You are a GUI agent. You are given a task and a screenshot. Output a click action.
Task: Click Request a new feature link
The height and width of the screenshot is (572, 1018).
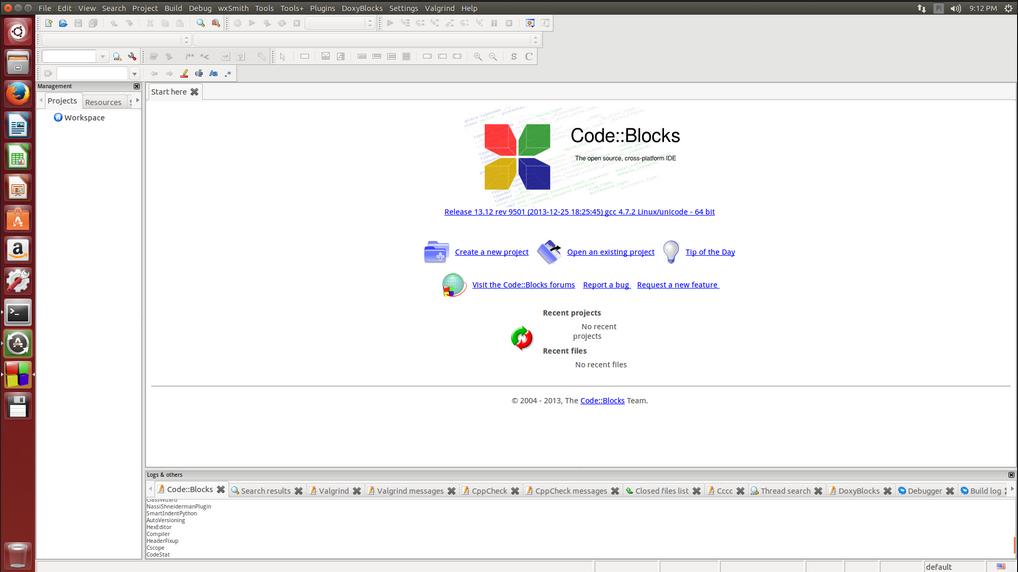(678, 284)
